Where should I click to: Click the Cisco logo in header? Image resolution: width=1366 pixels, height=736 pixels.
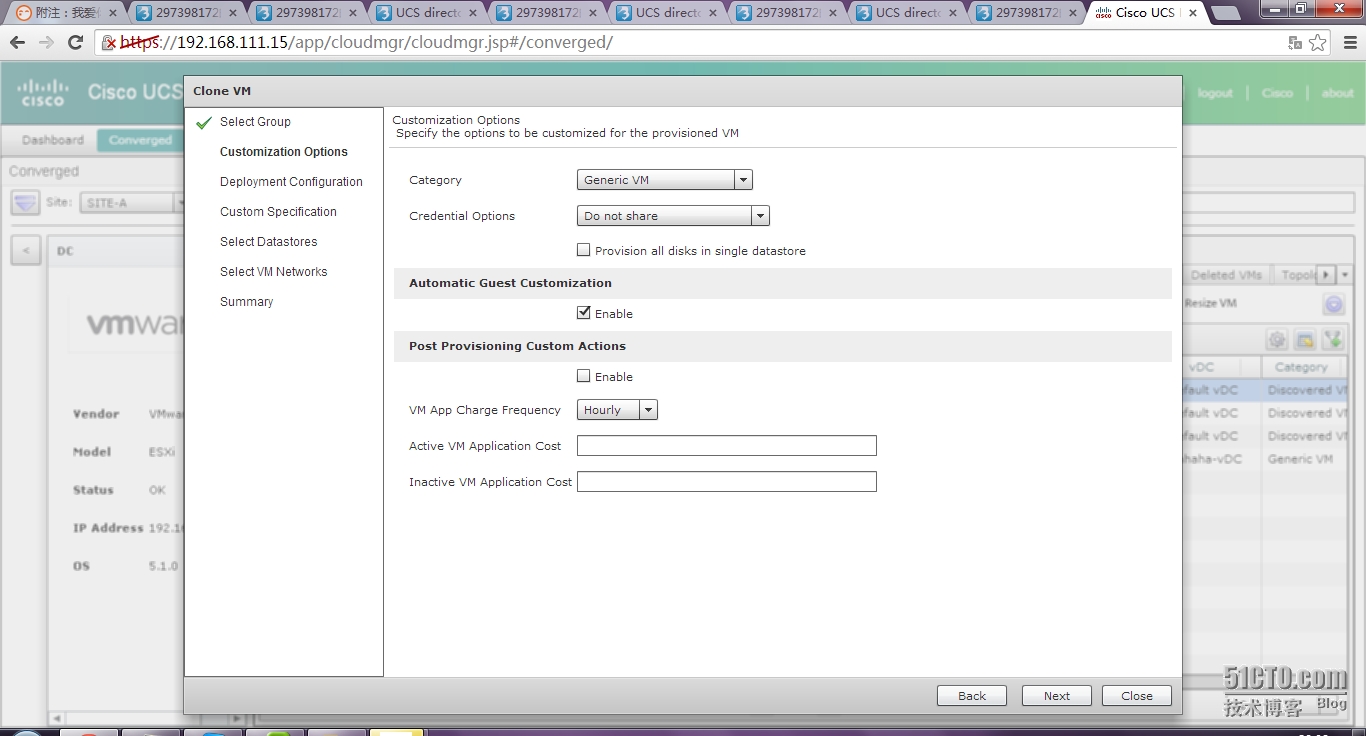tap(43, 93)
